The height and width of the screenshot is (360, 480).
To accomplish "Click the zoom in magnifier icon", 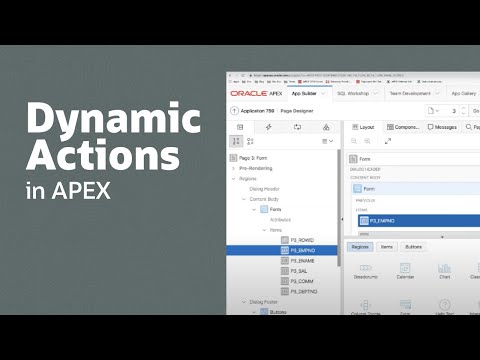I will coord(367,141).
